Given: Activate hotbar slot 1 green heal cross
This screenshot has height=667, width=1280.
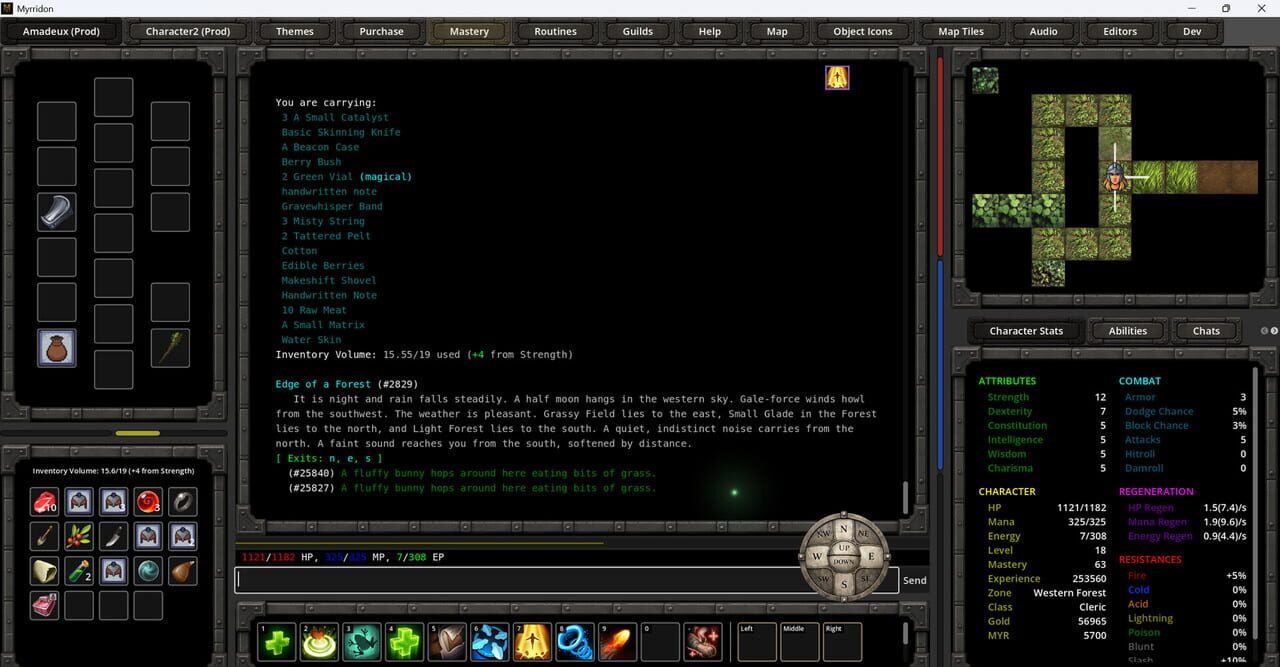Looking at the screenshot, I should pyautogui.click(x=277, y=642).
